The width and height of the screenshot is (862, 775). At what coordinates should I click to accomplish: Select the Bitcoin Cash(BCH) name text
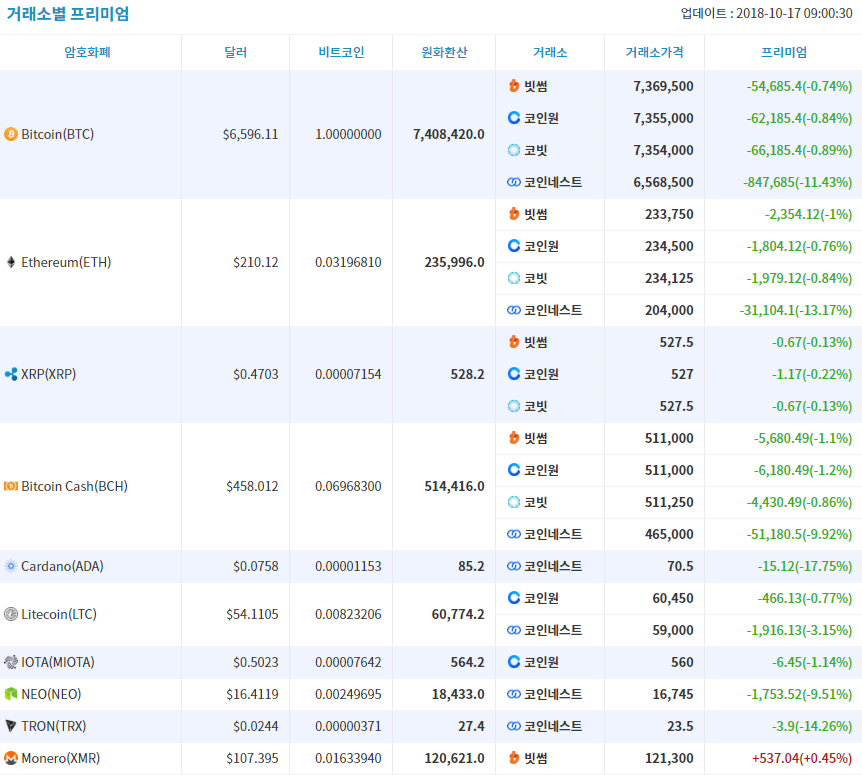[x=74, y=486]
